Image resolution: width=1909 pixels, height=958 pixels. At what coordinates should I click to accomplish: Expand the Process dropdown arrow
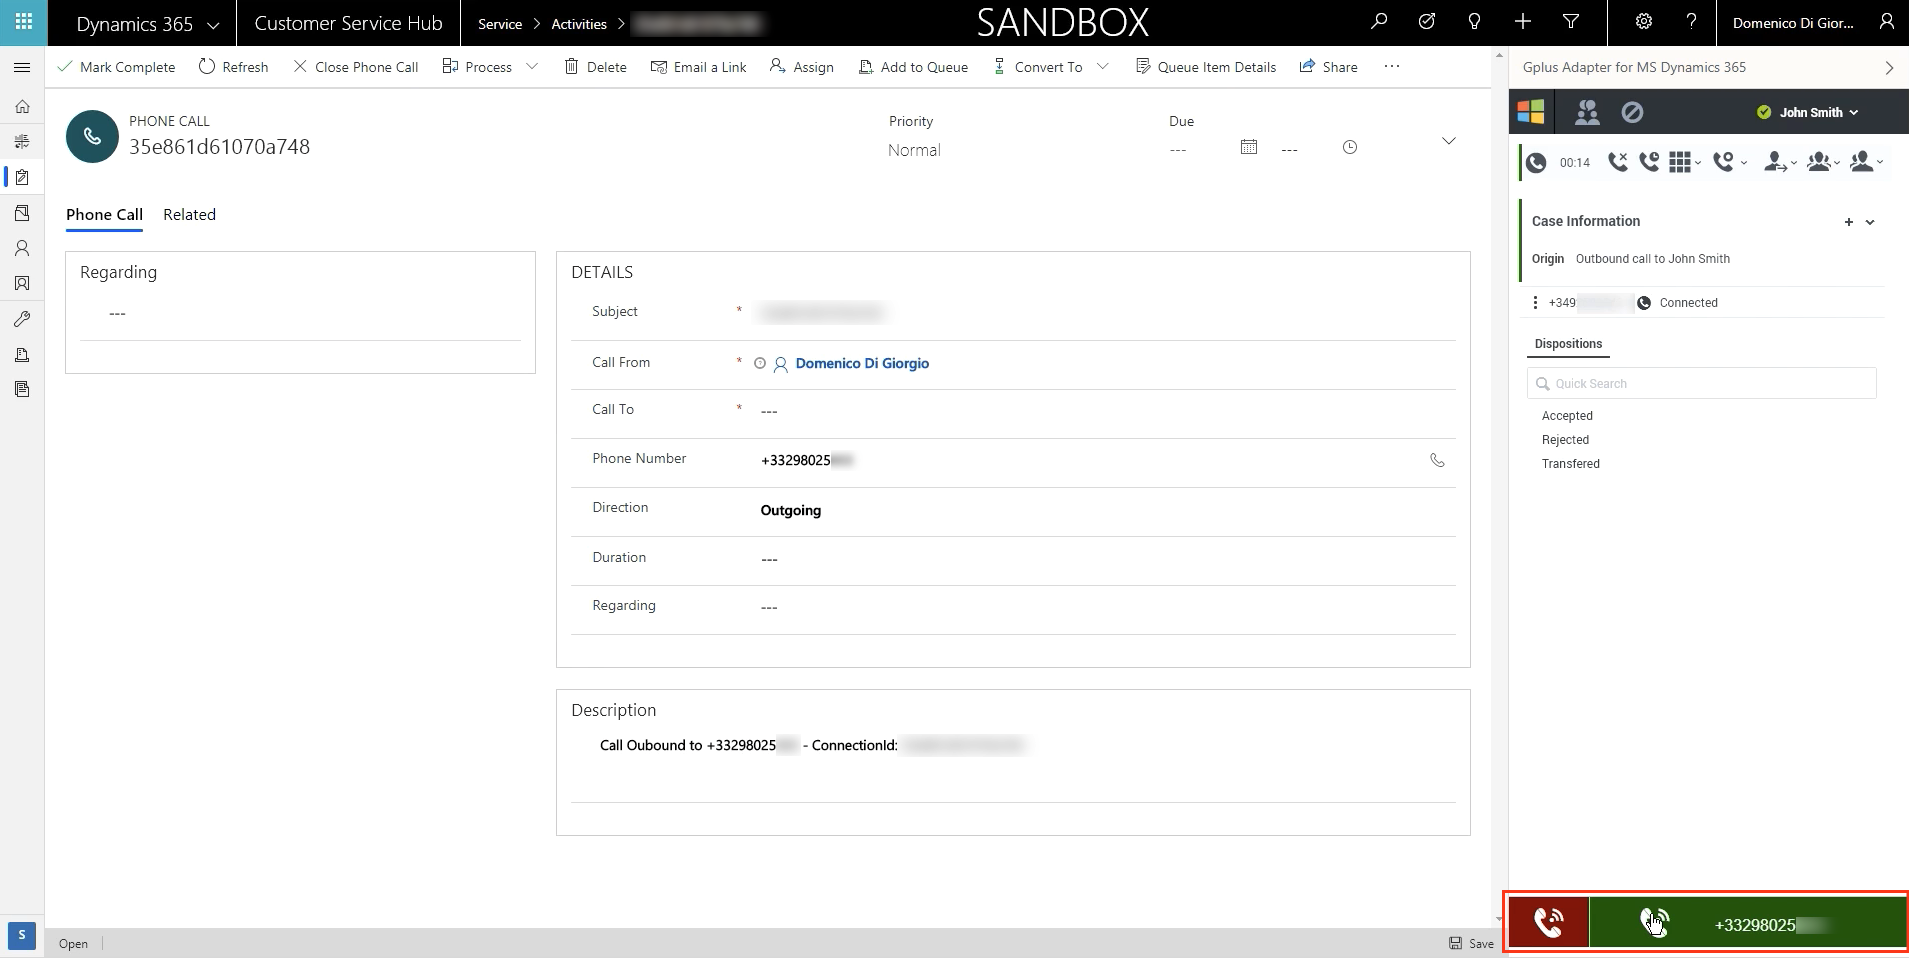532,67
